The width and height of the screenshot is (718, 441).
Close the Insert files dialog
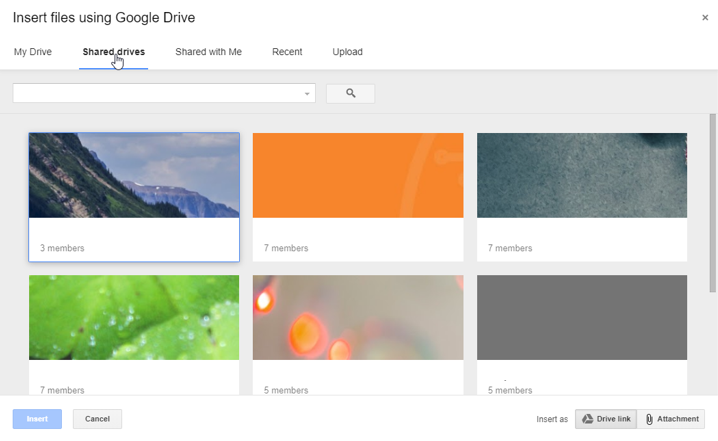coord(705,17)
